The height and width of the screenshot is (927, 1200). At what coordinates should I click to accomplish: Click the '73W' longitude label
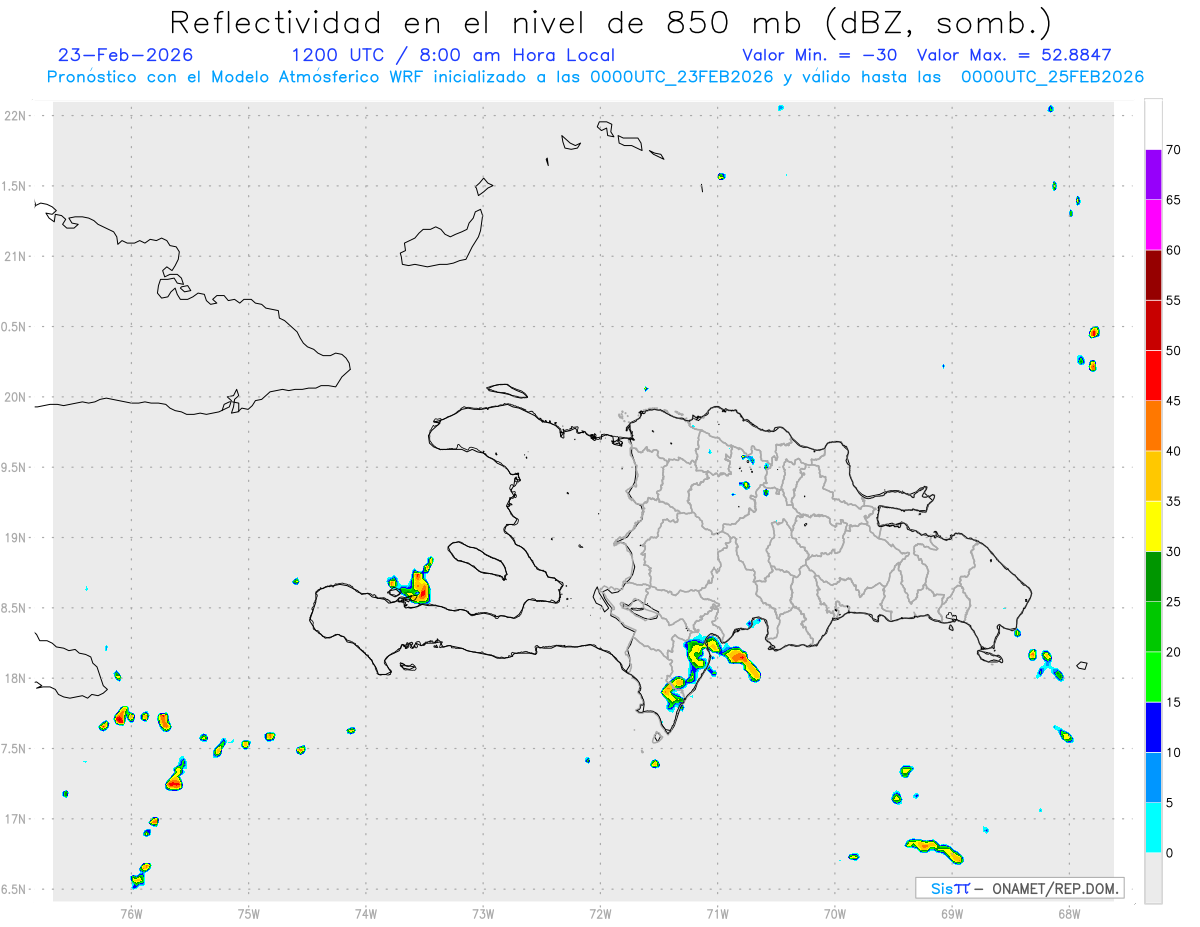pyautogui.click(x=483, y=913)
